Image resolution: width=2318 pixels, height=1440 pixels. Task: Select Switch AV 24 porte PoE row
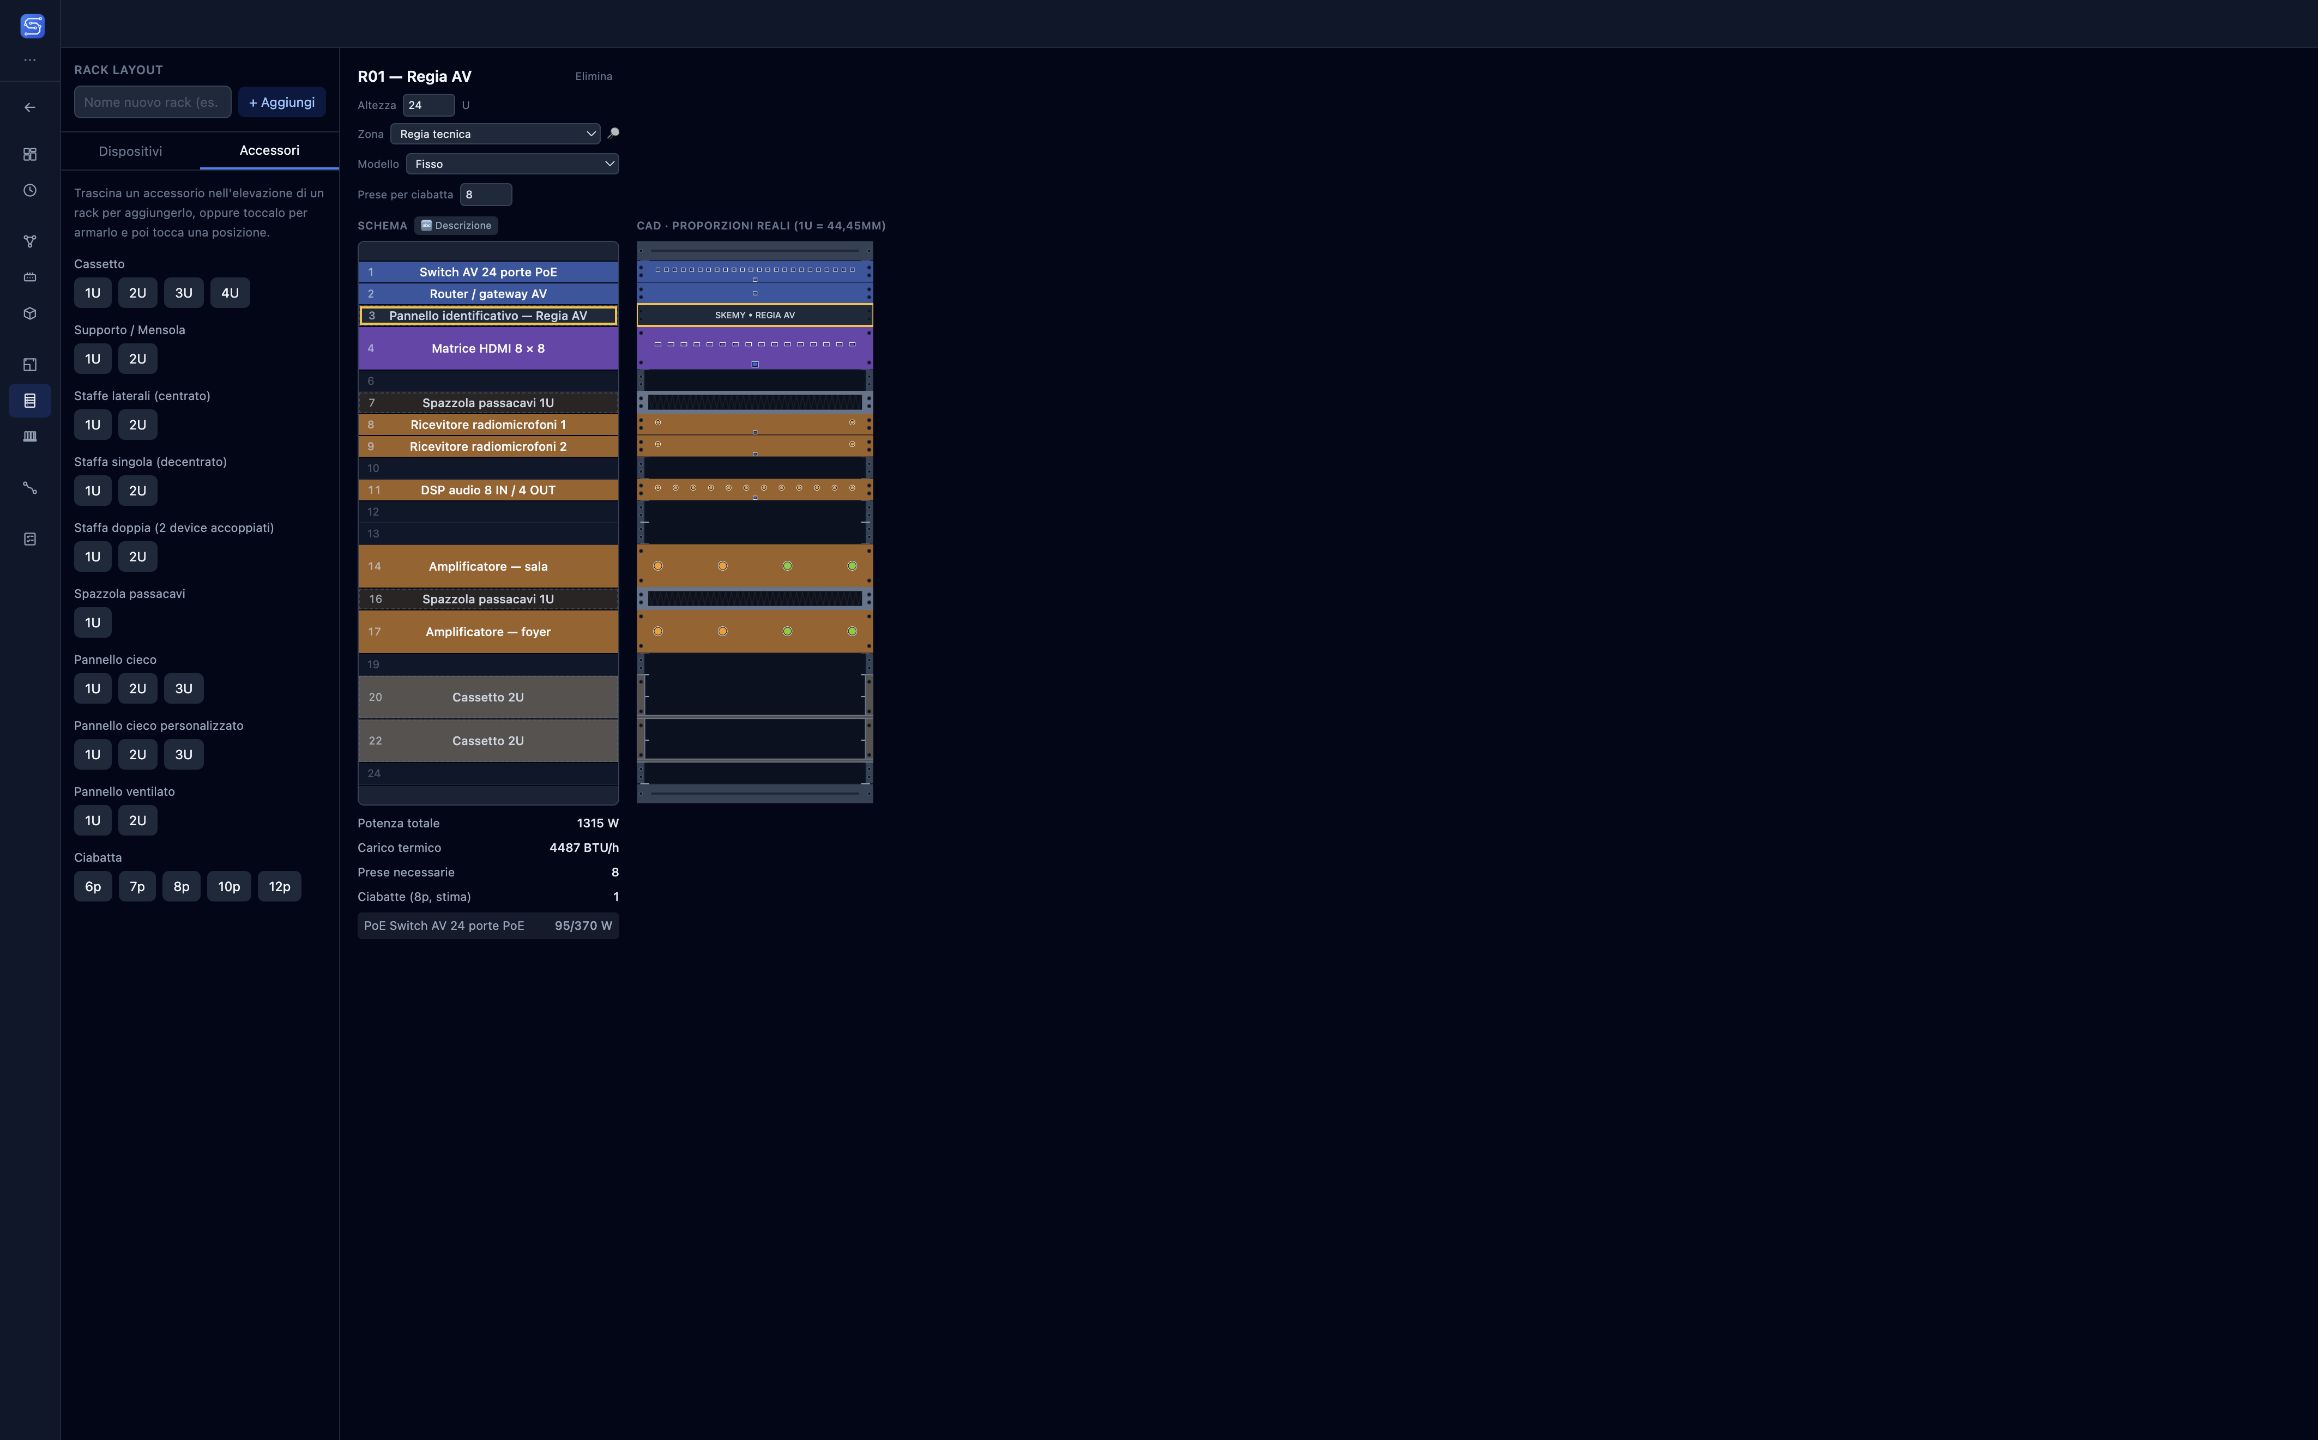click(488, 272)
